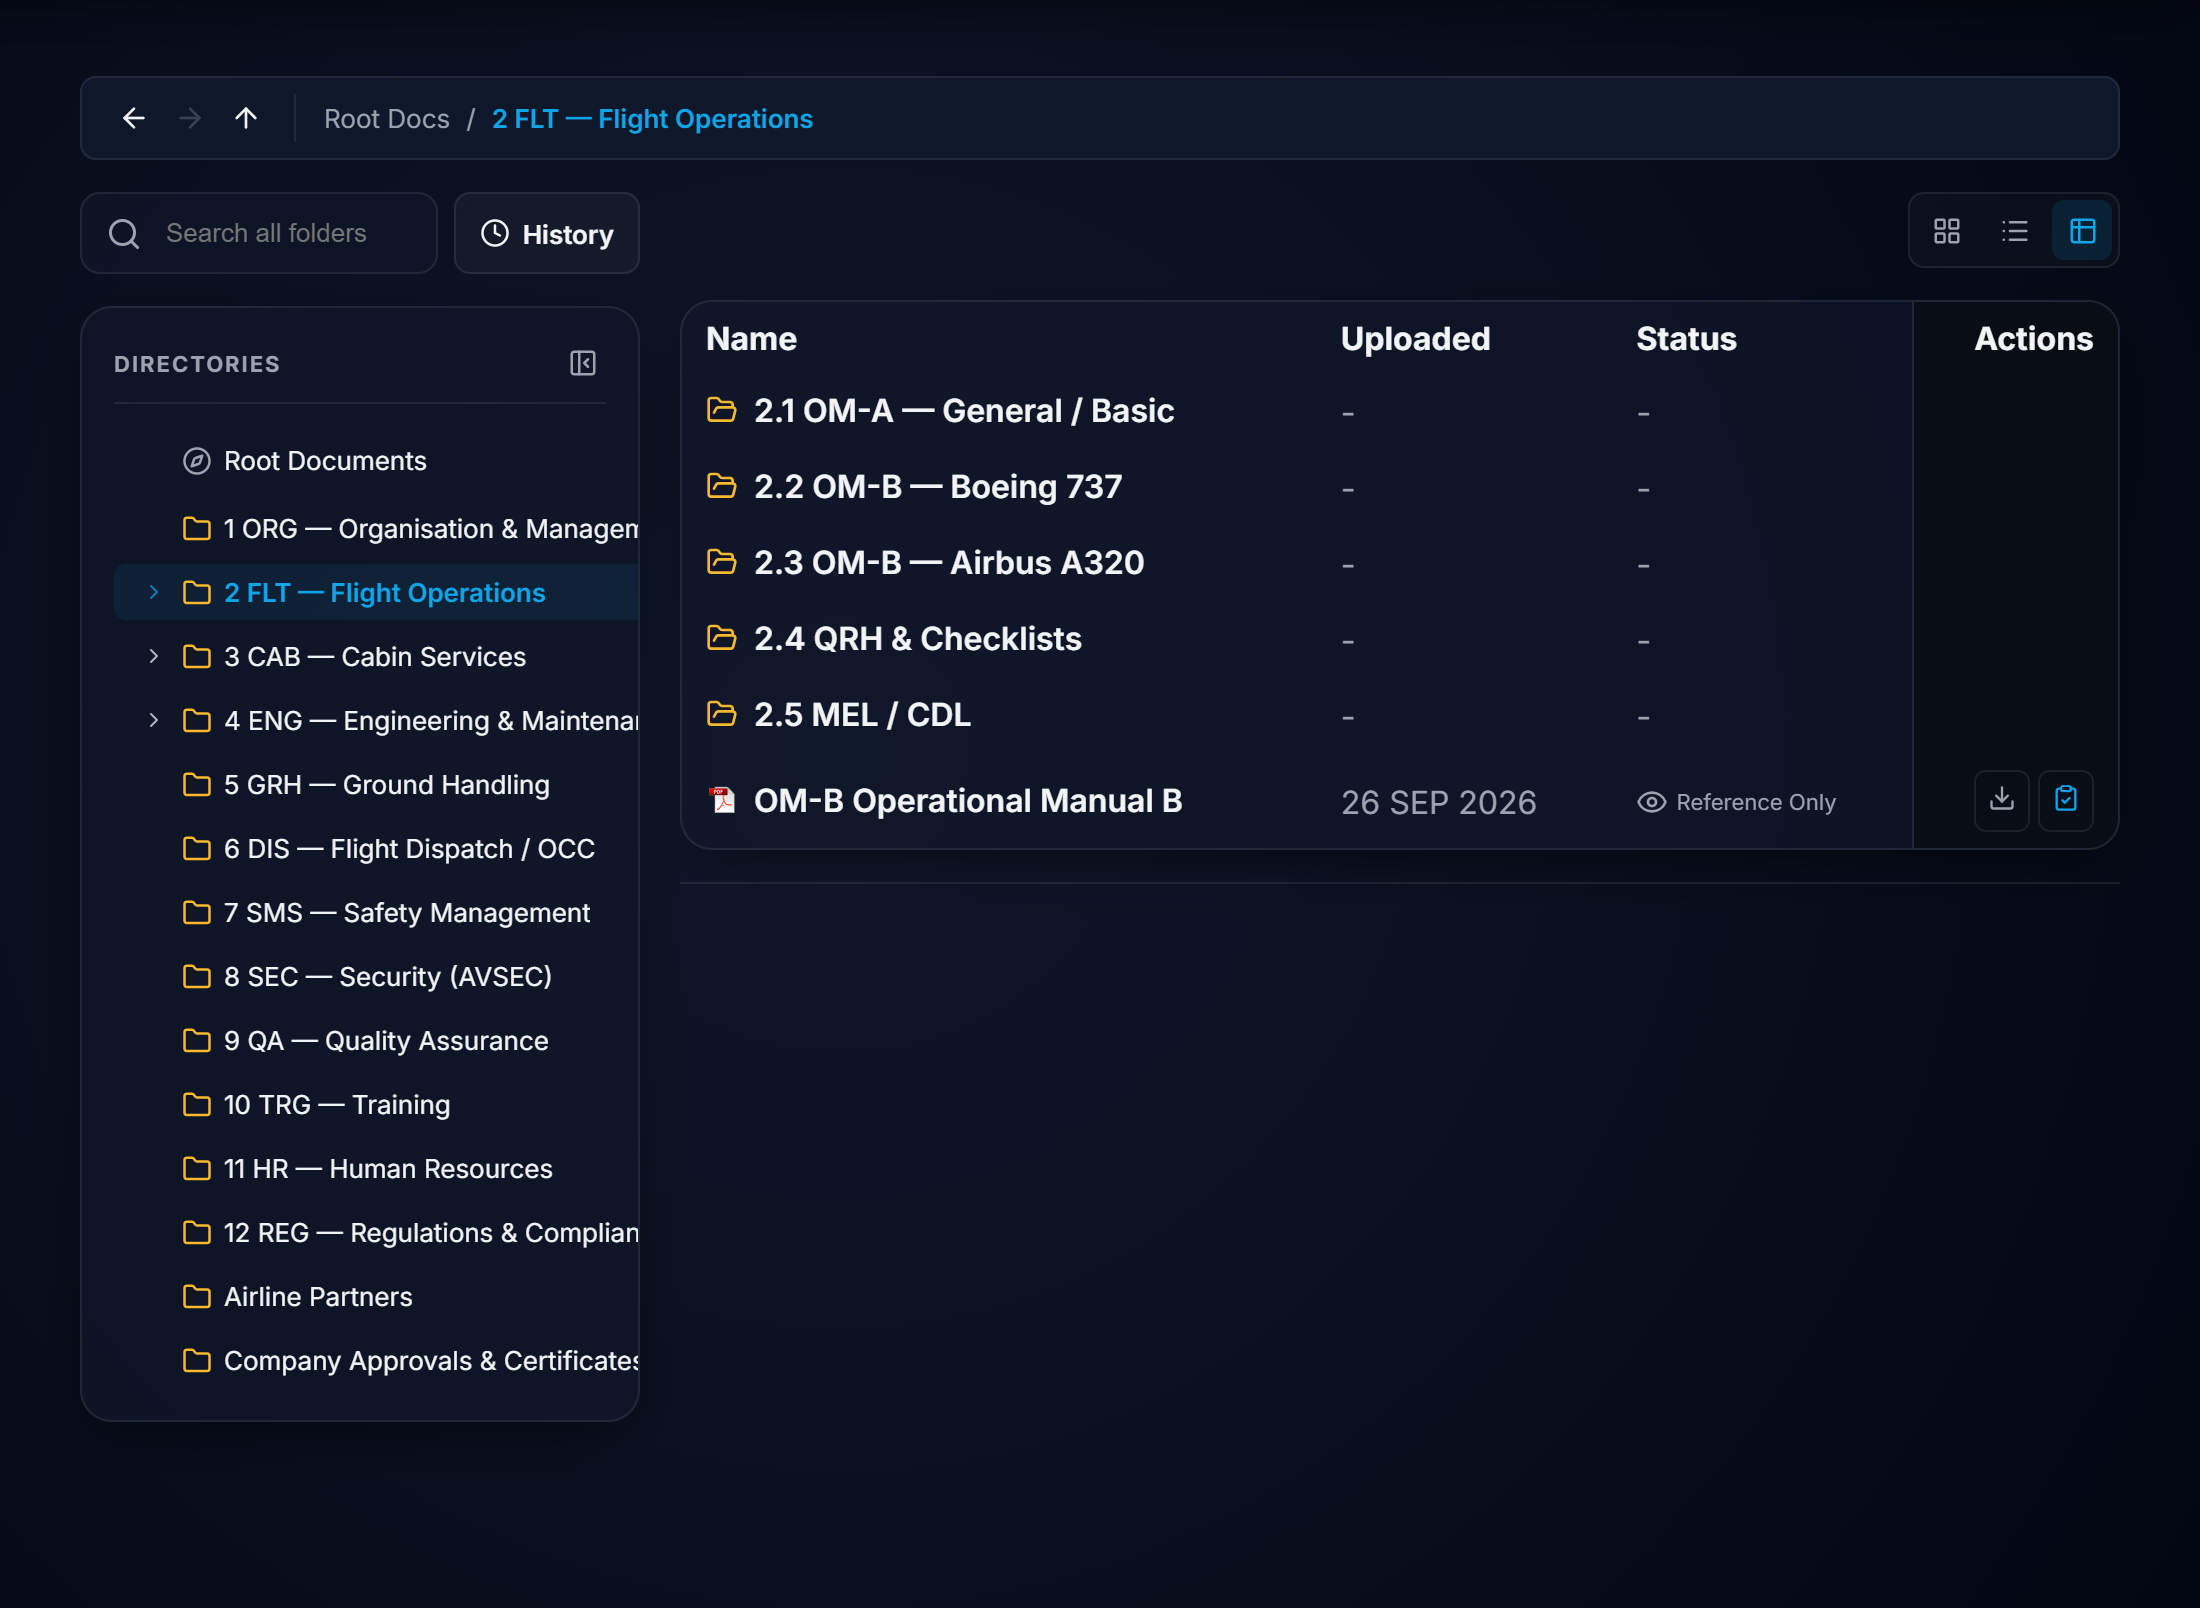Viewport: 2200px width, 1608px height.
Task: Sort by the Name column header
Action: [751, 339]
